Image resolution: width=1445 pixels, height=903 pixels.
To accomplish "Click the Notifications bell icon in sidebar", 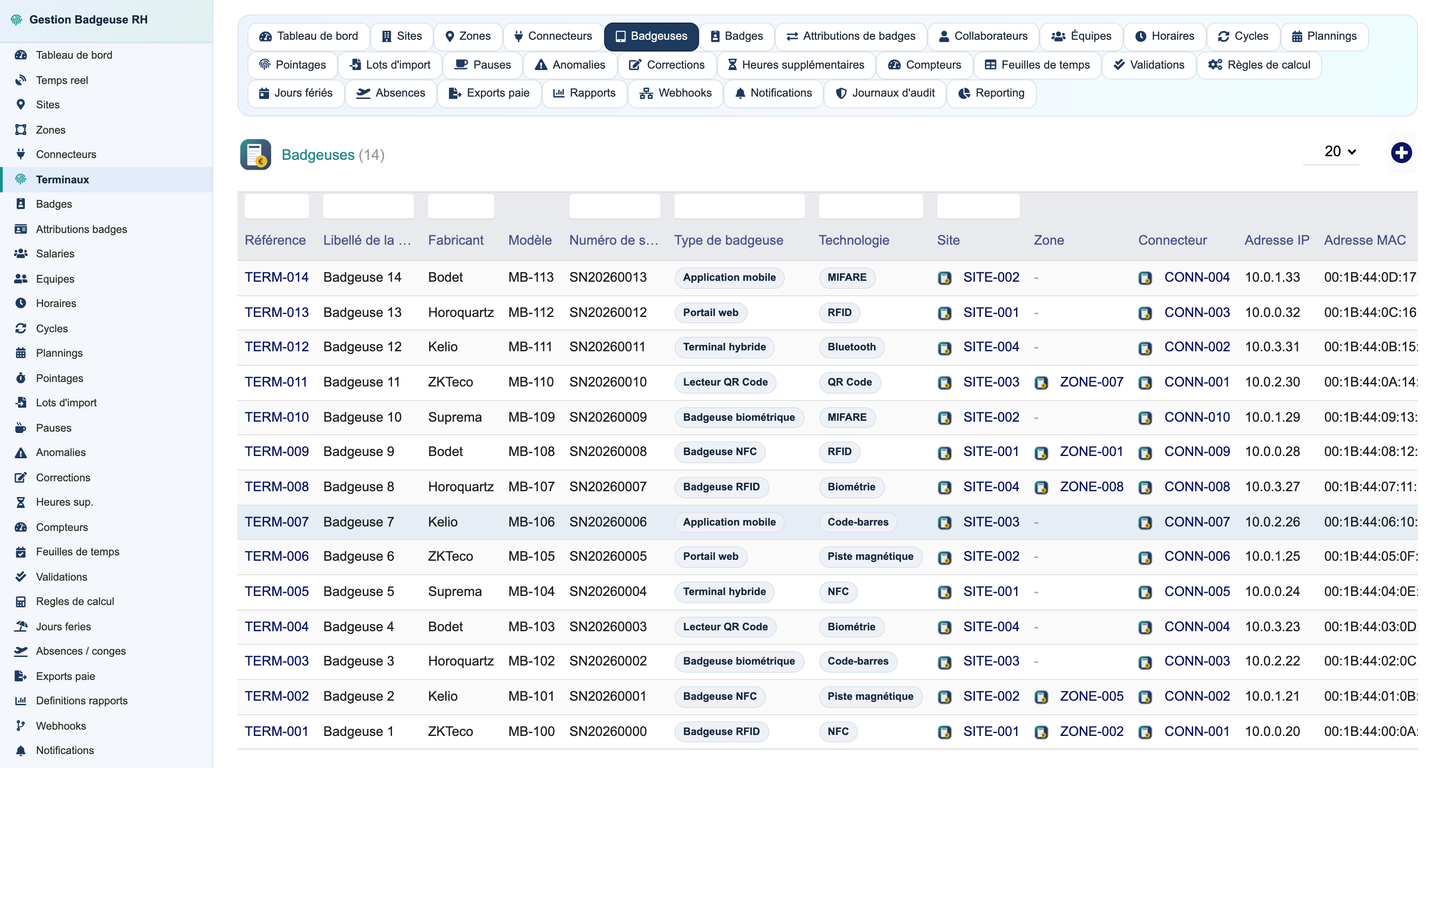I will [x=20, y=750].
